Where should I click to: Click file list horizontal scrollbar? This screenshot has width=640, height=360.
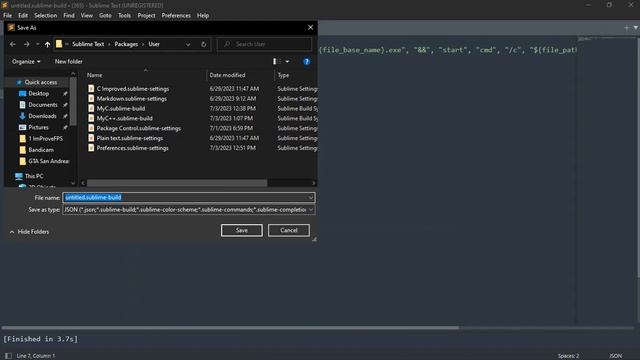pos(177,183)
